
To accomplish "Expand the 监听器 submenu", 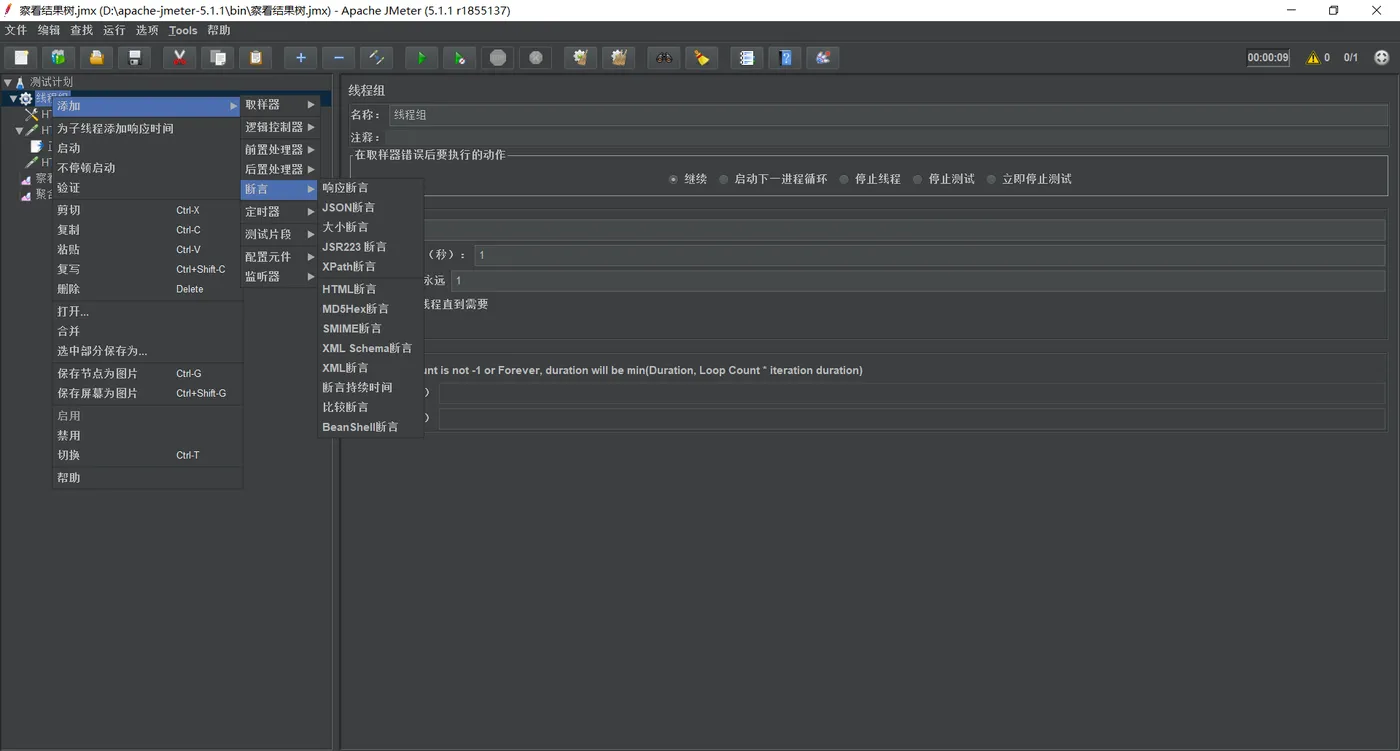I will tap(280, 276).
